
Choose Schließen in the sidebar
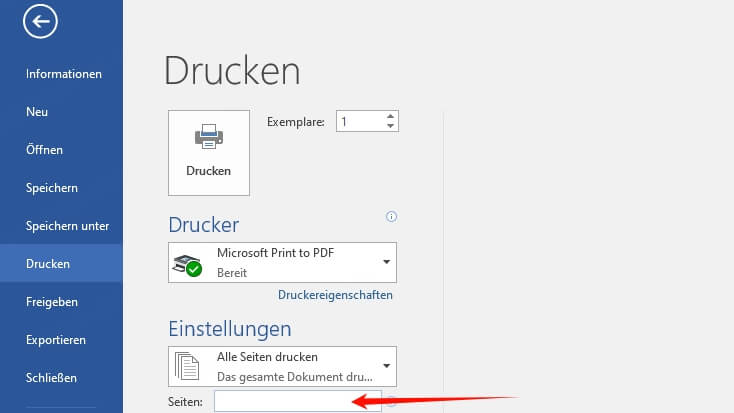click(51, 378)
